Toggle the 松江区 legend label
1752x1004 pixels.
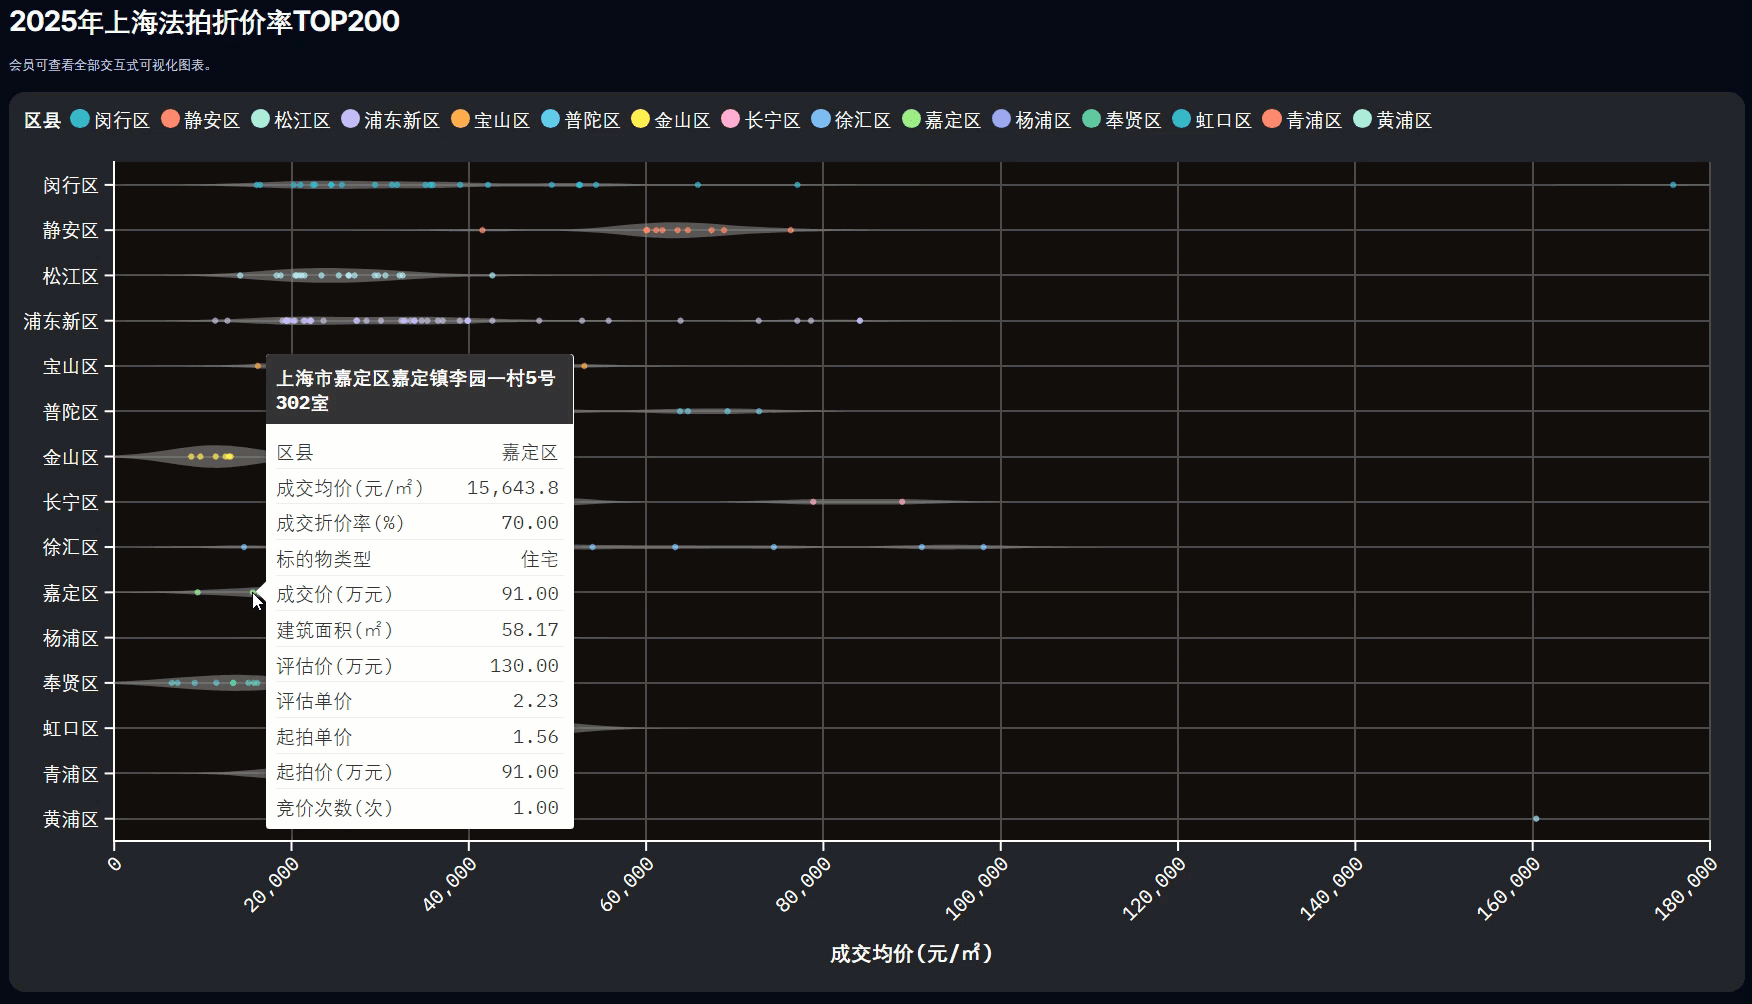pos(302,120)
